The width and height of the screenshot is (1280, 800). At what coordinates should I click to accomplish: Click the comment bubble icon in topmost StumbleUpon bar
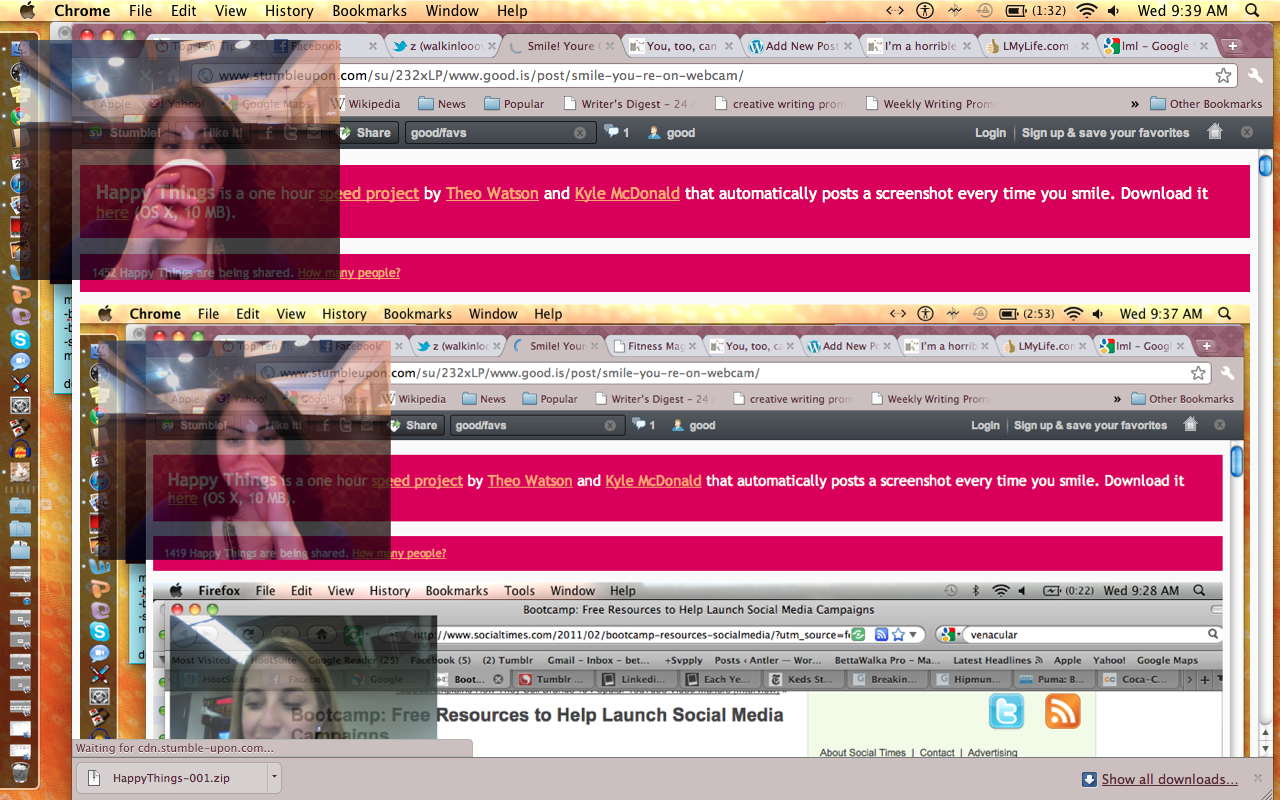tap(612, 132)
